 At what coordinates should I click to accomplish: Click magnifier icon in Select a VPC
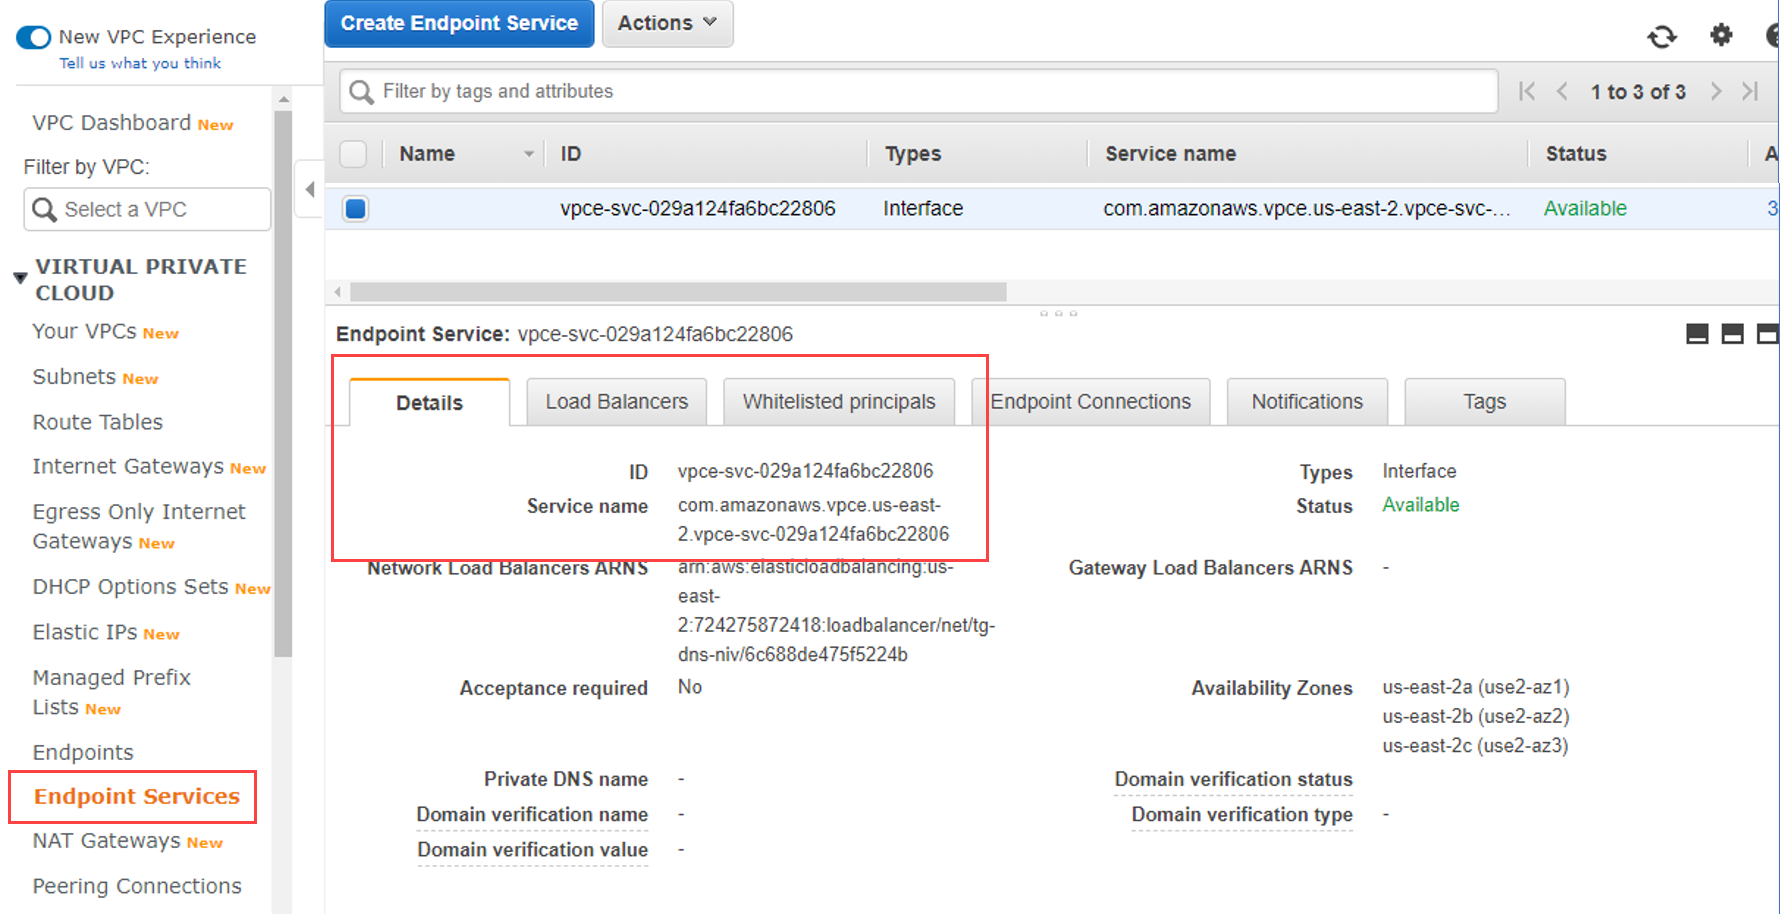tap(44, 209)
